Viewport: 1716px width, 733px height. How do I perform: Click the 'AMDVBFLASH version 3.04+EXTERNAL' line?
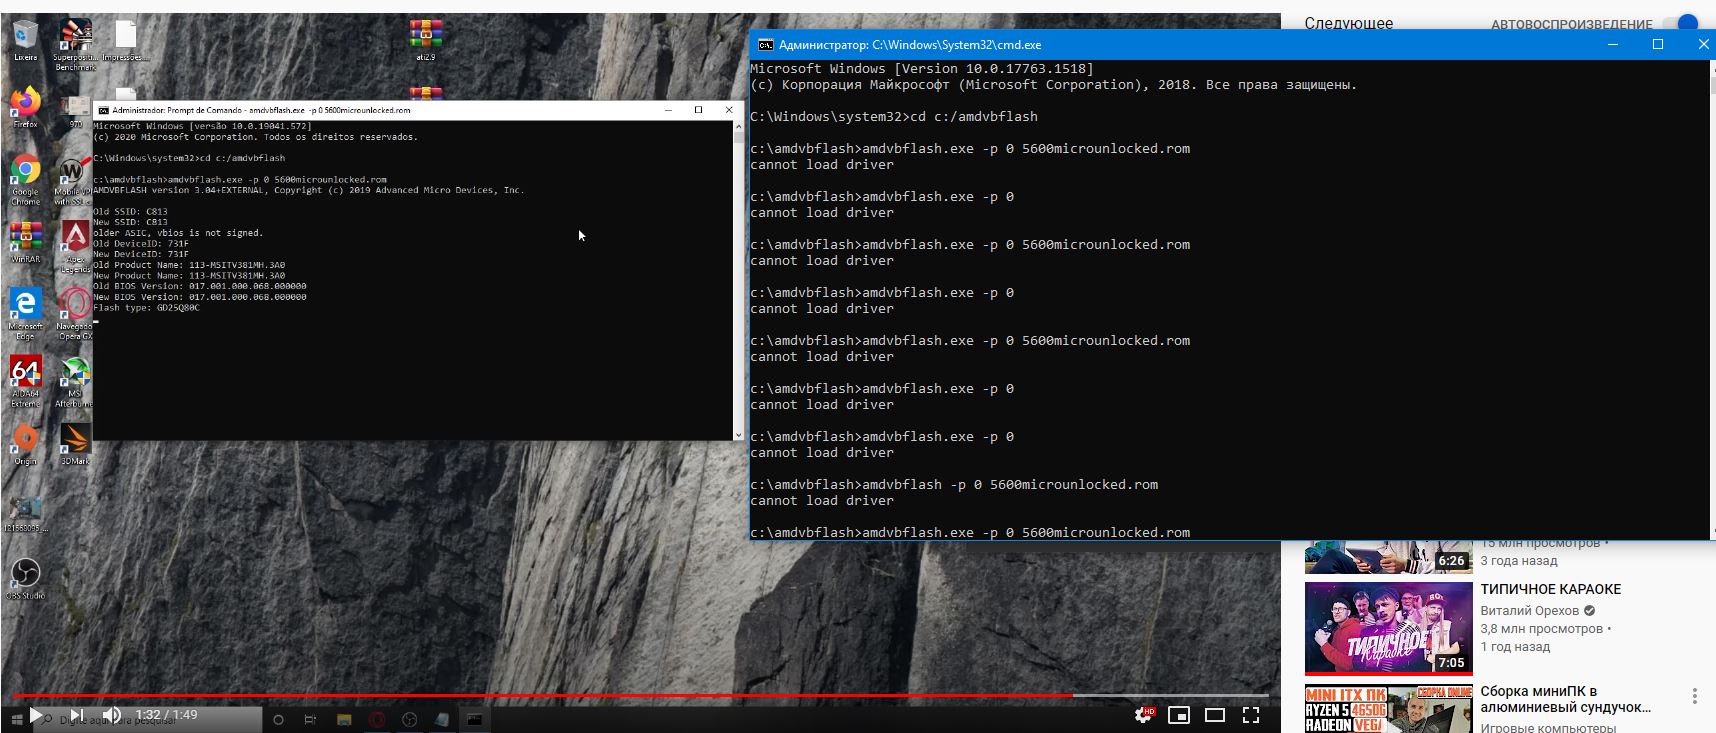308,190
